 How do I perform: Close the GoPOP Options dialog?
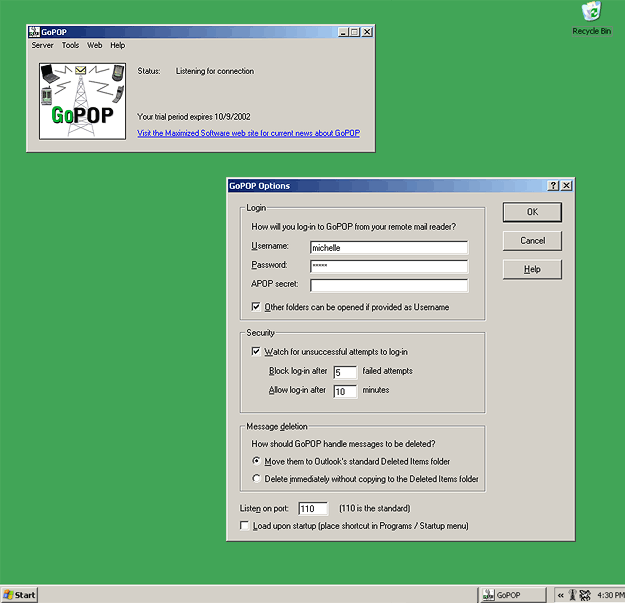click(566, 185)
